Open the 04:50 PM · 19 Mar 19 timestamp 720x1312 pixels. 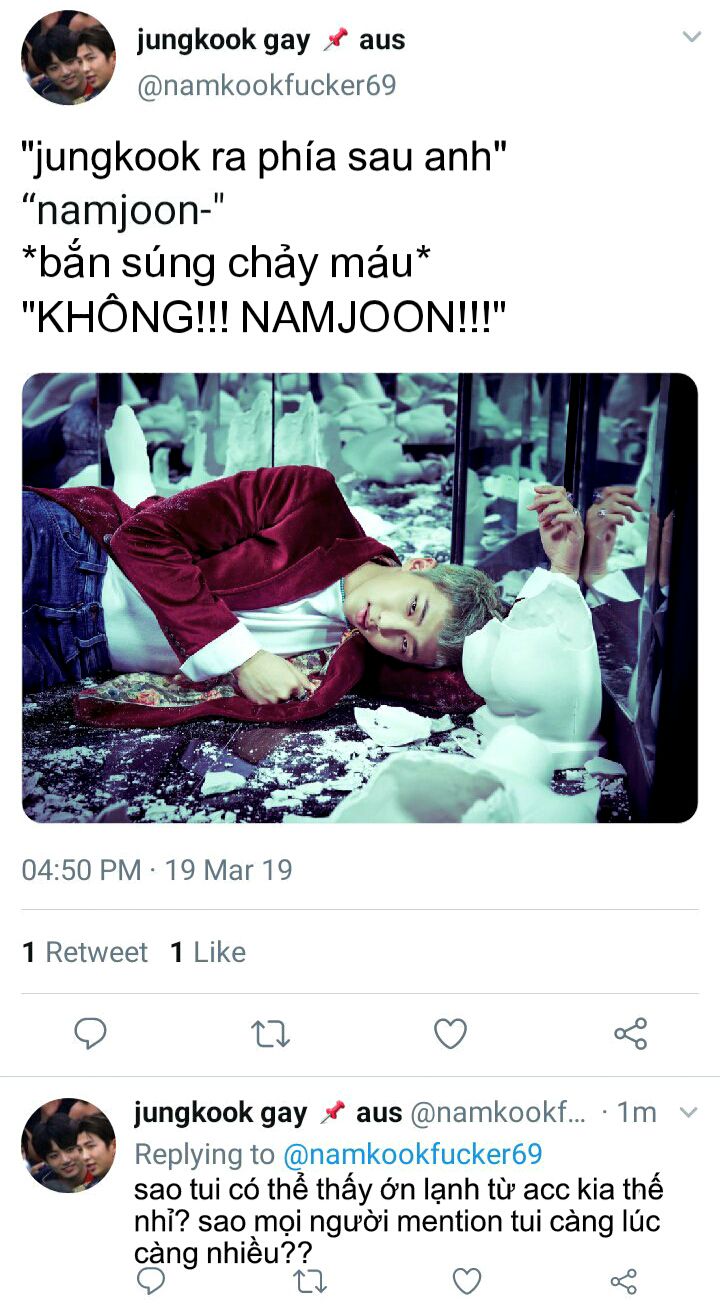(x=157, y=869)
